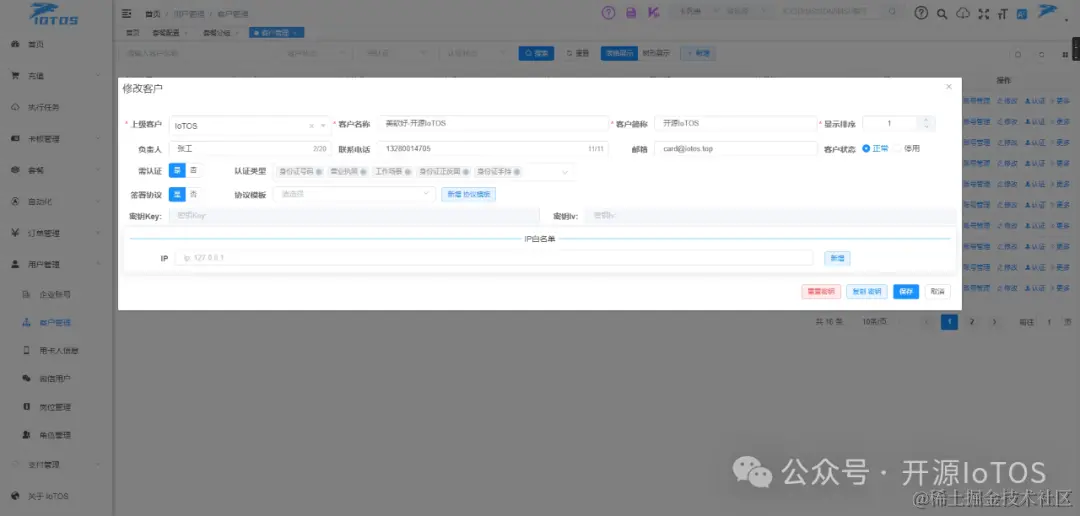The height and width of the screenshot is (516, 1080).
Task: Open 微信用户 submenu item
Action: (56, 378)
